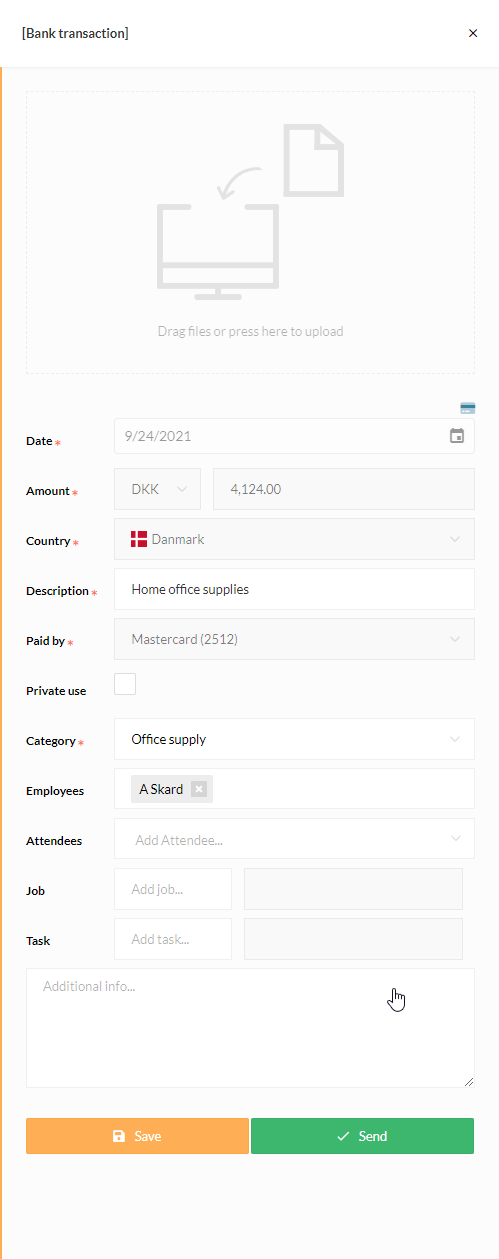The height and width of the screenshot is (1259, 499).
Task: Expand the Category dropdown for Office supply
Action: click(x=295, y=739)
